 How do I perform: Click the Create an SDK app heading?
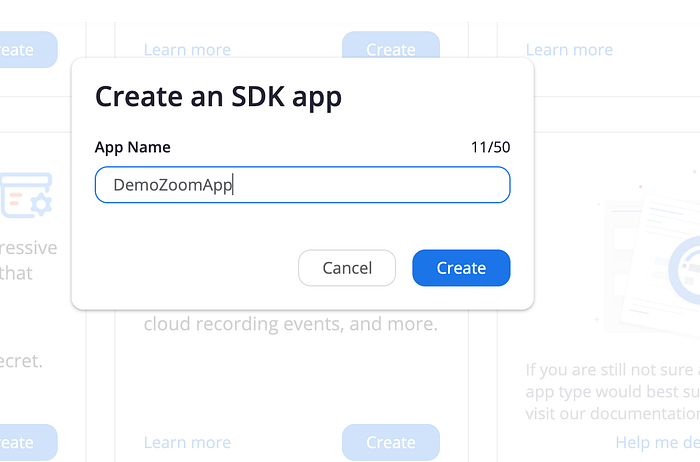pos(218,96)
